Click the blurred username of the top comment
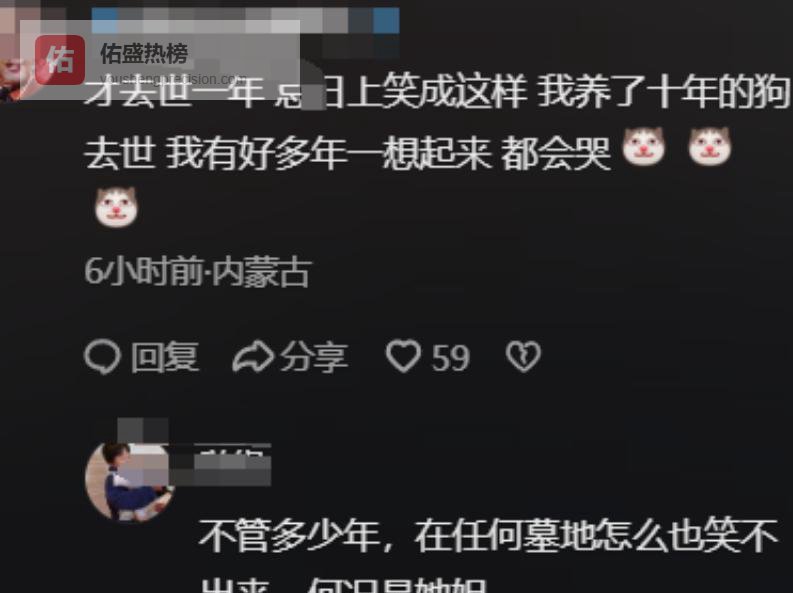 (246, 20)
